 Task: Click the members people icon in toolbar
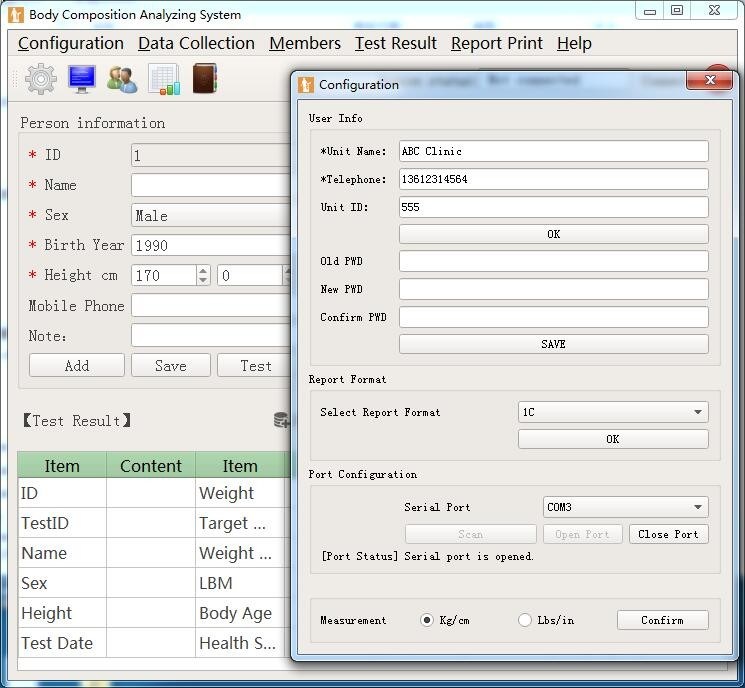122,79
